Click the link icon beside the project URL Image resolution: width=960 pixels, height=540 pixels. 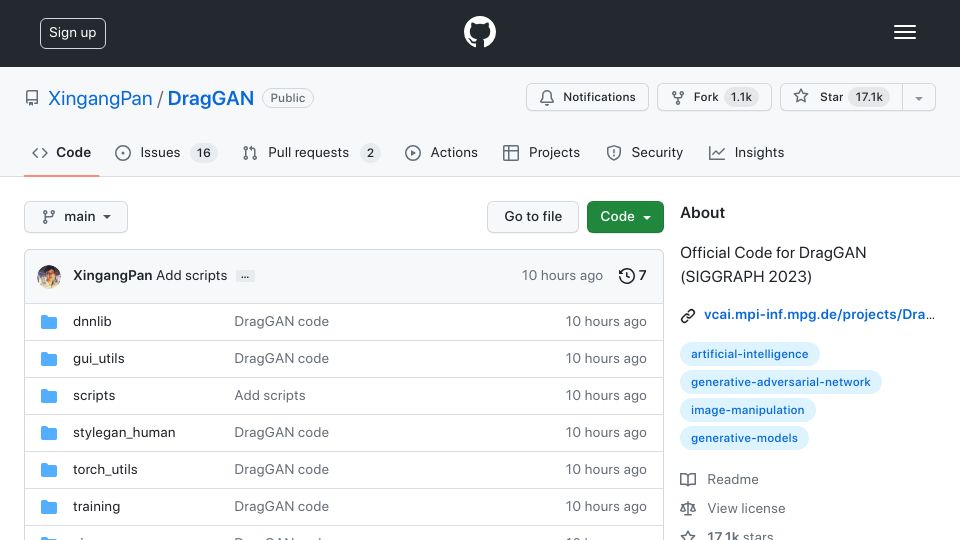[x=688, y=315]
